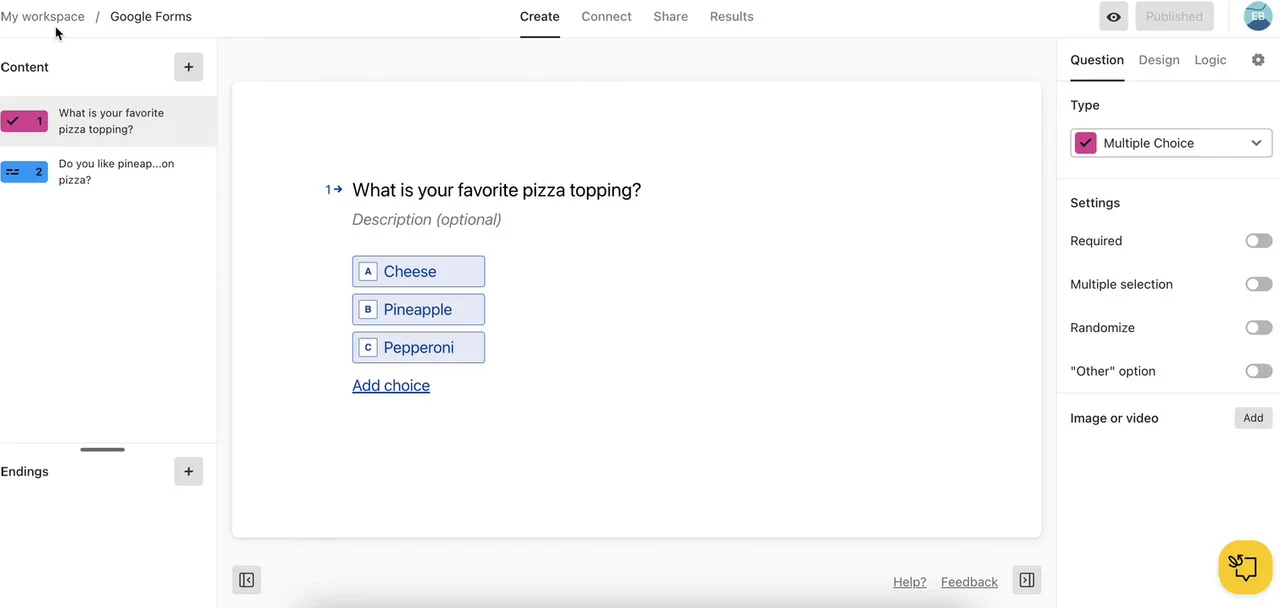Screen dimensions: 1280x608
Task: Click the Pepperoni choice field
Action: [x=418, y=348]
